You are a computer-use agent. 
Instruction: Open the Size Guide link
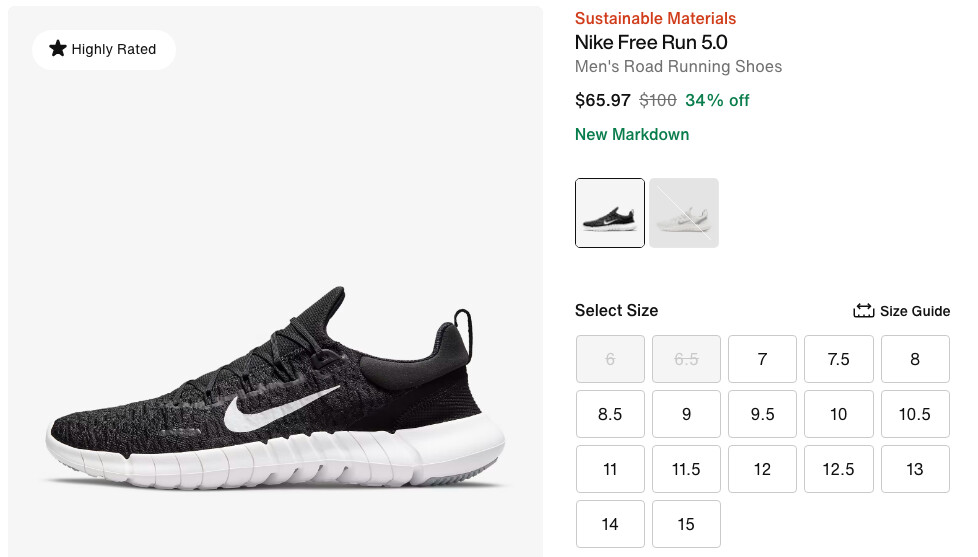(914, 311)
